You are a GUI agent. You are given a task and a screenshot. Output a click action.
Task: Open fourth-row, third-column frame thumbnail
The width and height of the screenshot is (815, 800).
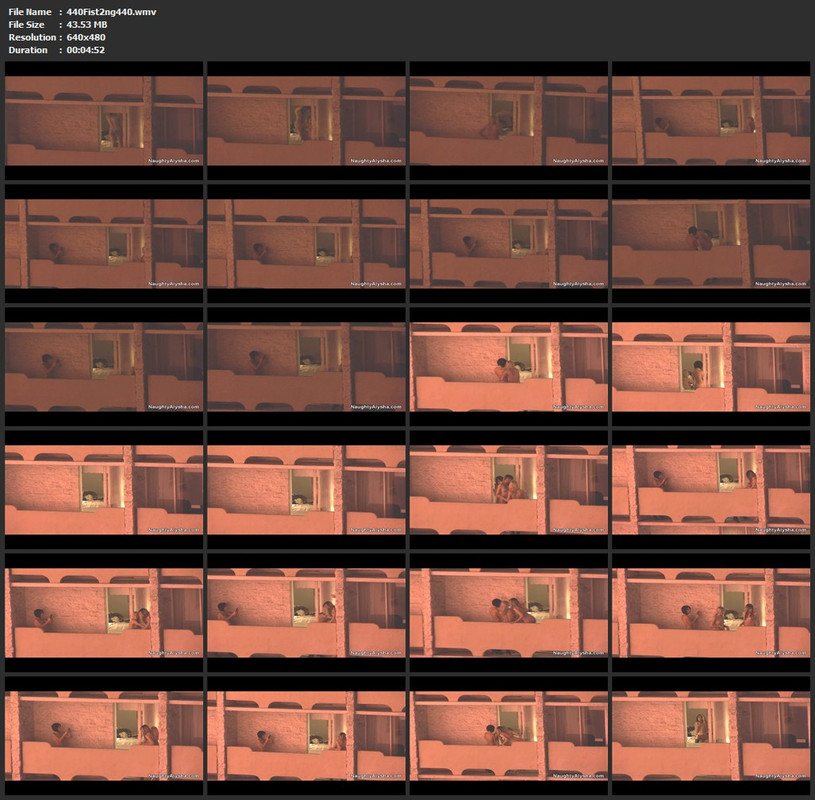(509, 490)
